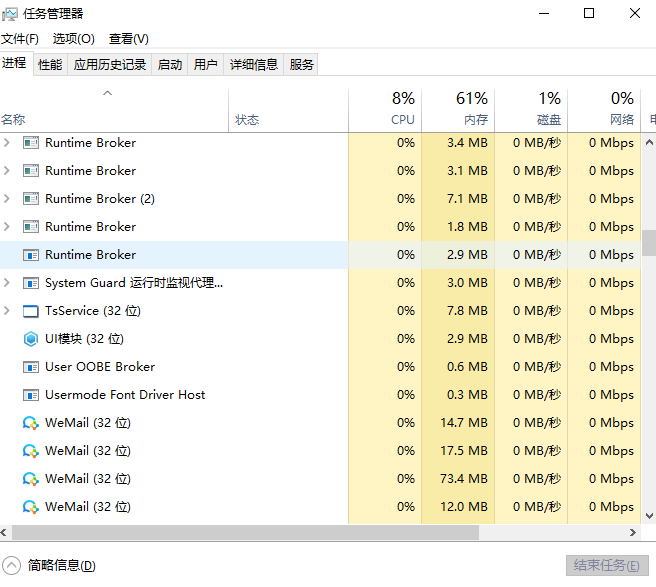The width and height of the screenshot is (656, 587).
Task: Click the User OOBE Broker process icon
Action: pyautogui.click(x=31, y=367)
